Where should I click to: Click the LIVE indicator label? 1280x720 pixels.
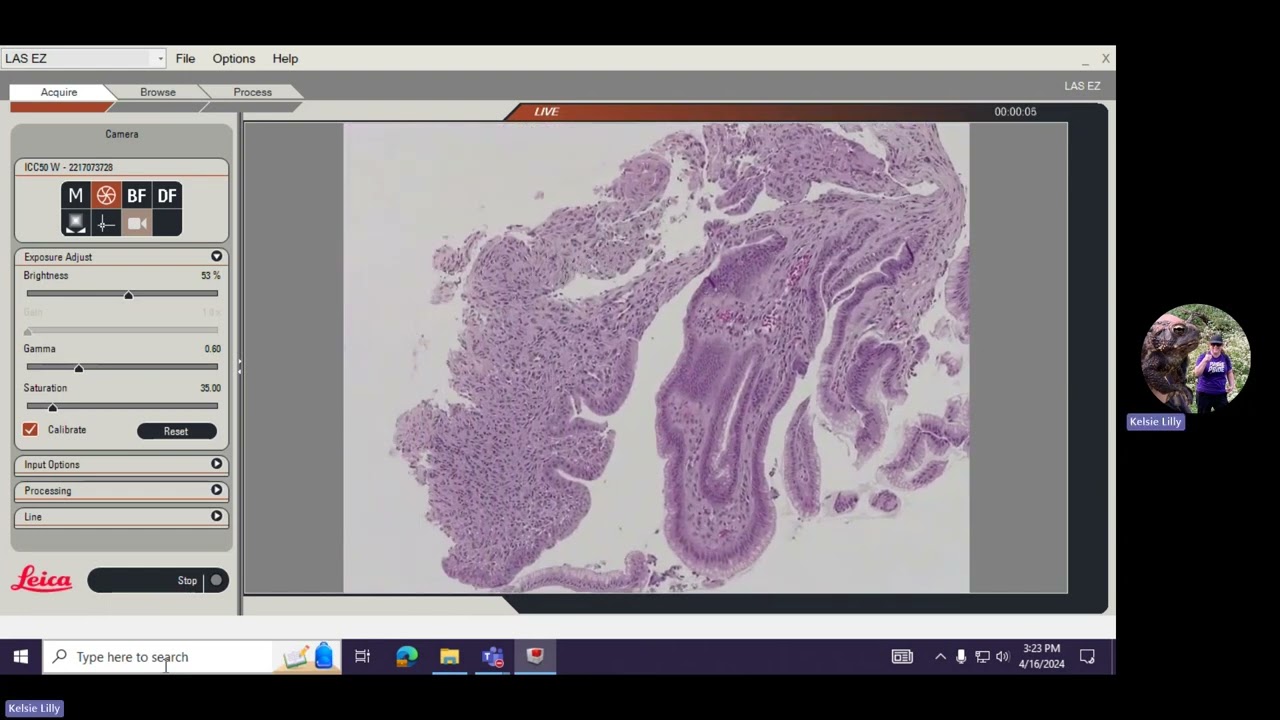[x=546, y=112]
